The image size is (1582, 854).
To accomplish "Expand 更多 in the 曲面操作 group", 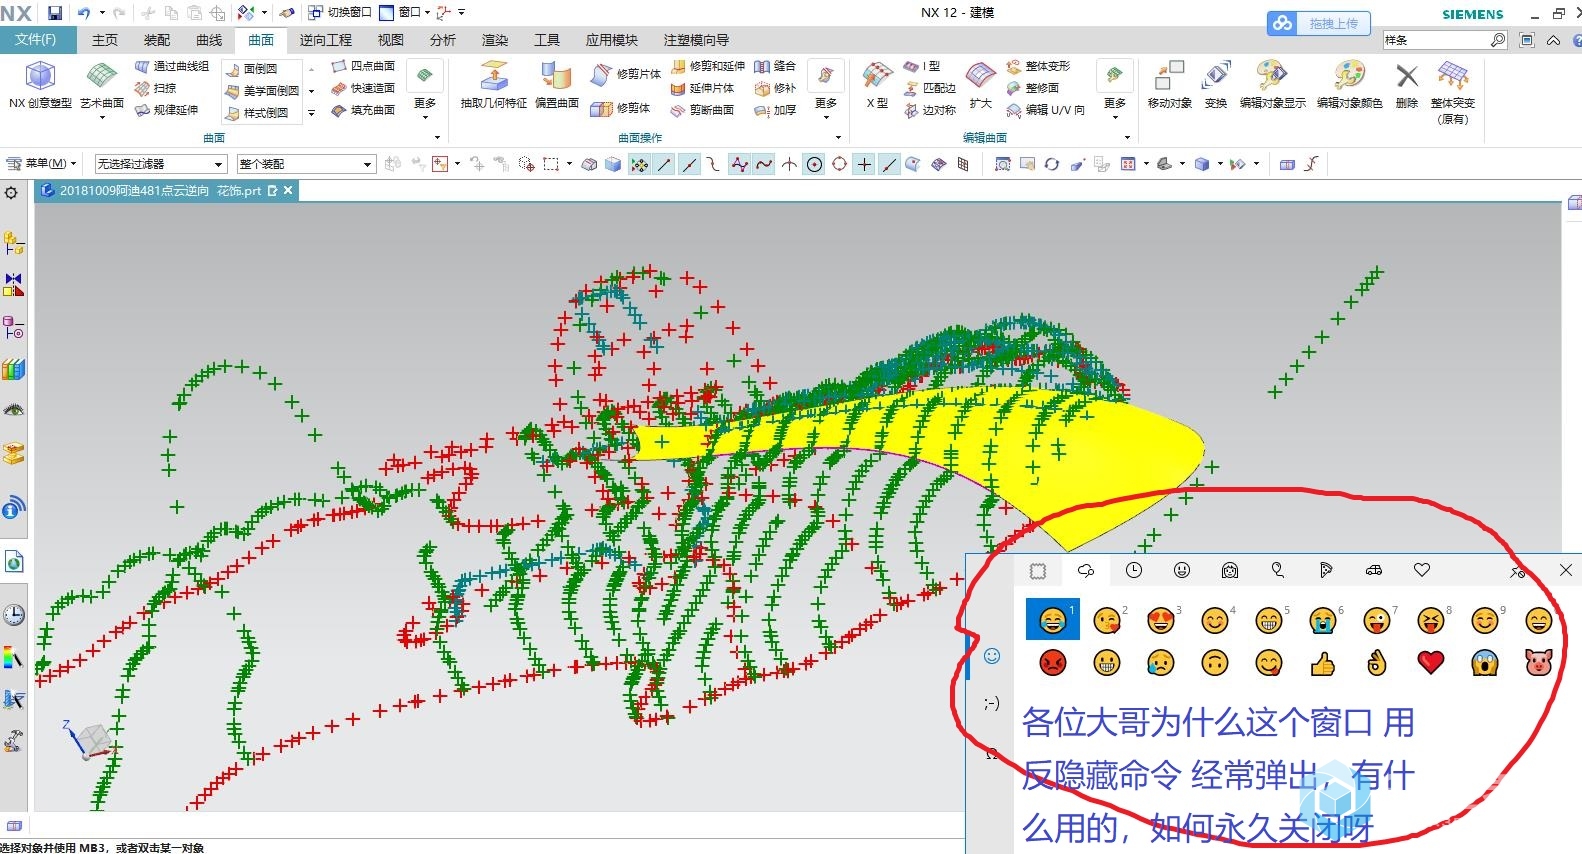I will pyautogui.click(x=825, y=88).
